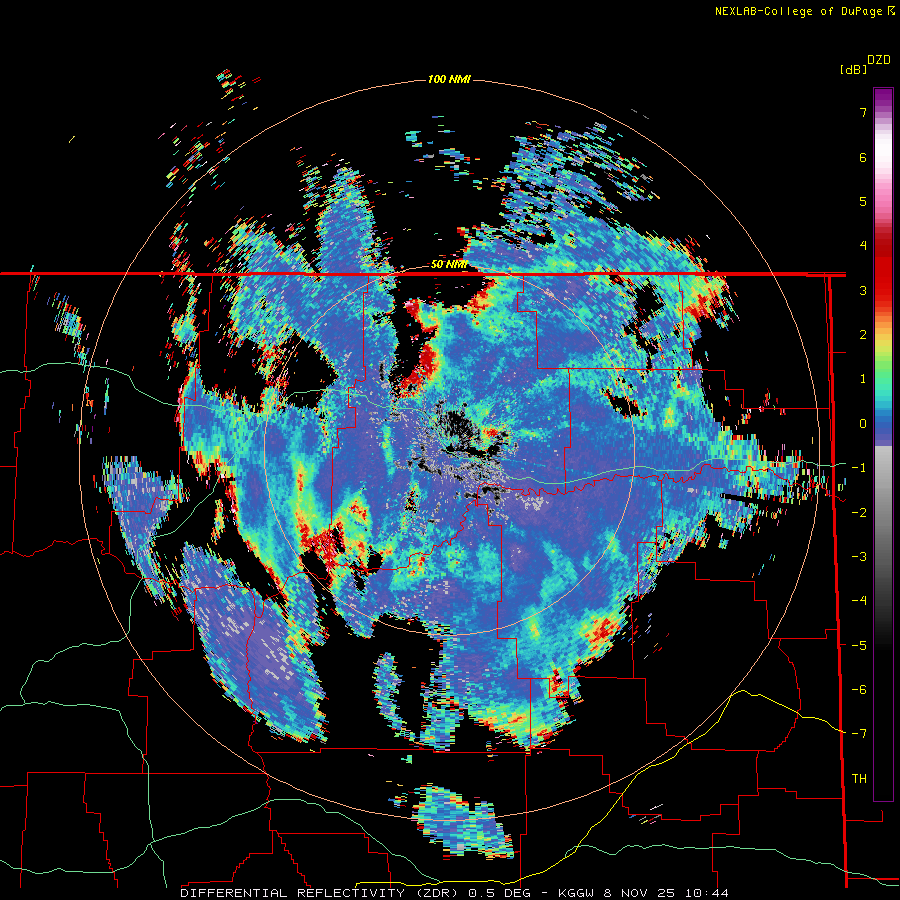Click the 0 value on the color scale
Viewport: 900px width, 900px height.
click(x=863, y=424)
